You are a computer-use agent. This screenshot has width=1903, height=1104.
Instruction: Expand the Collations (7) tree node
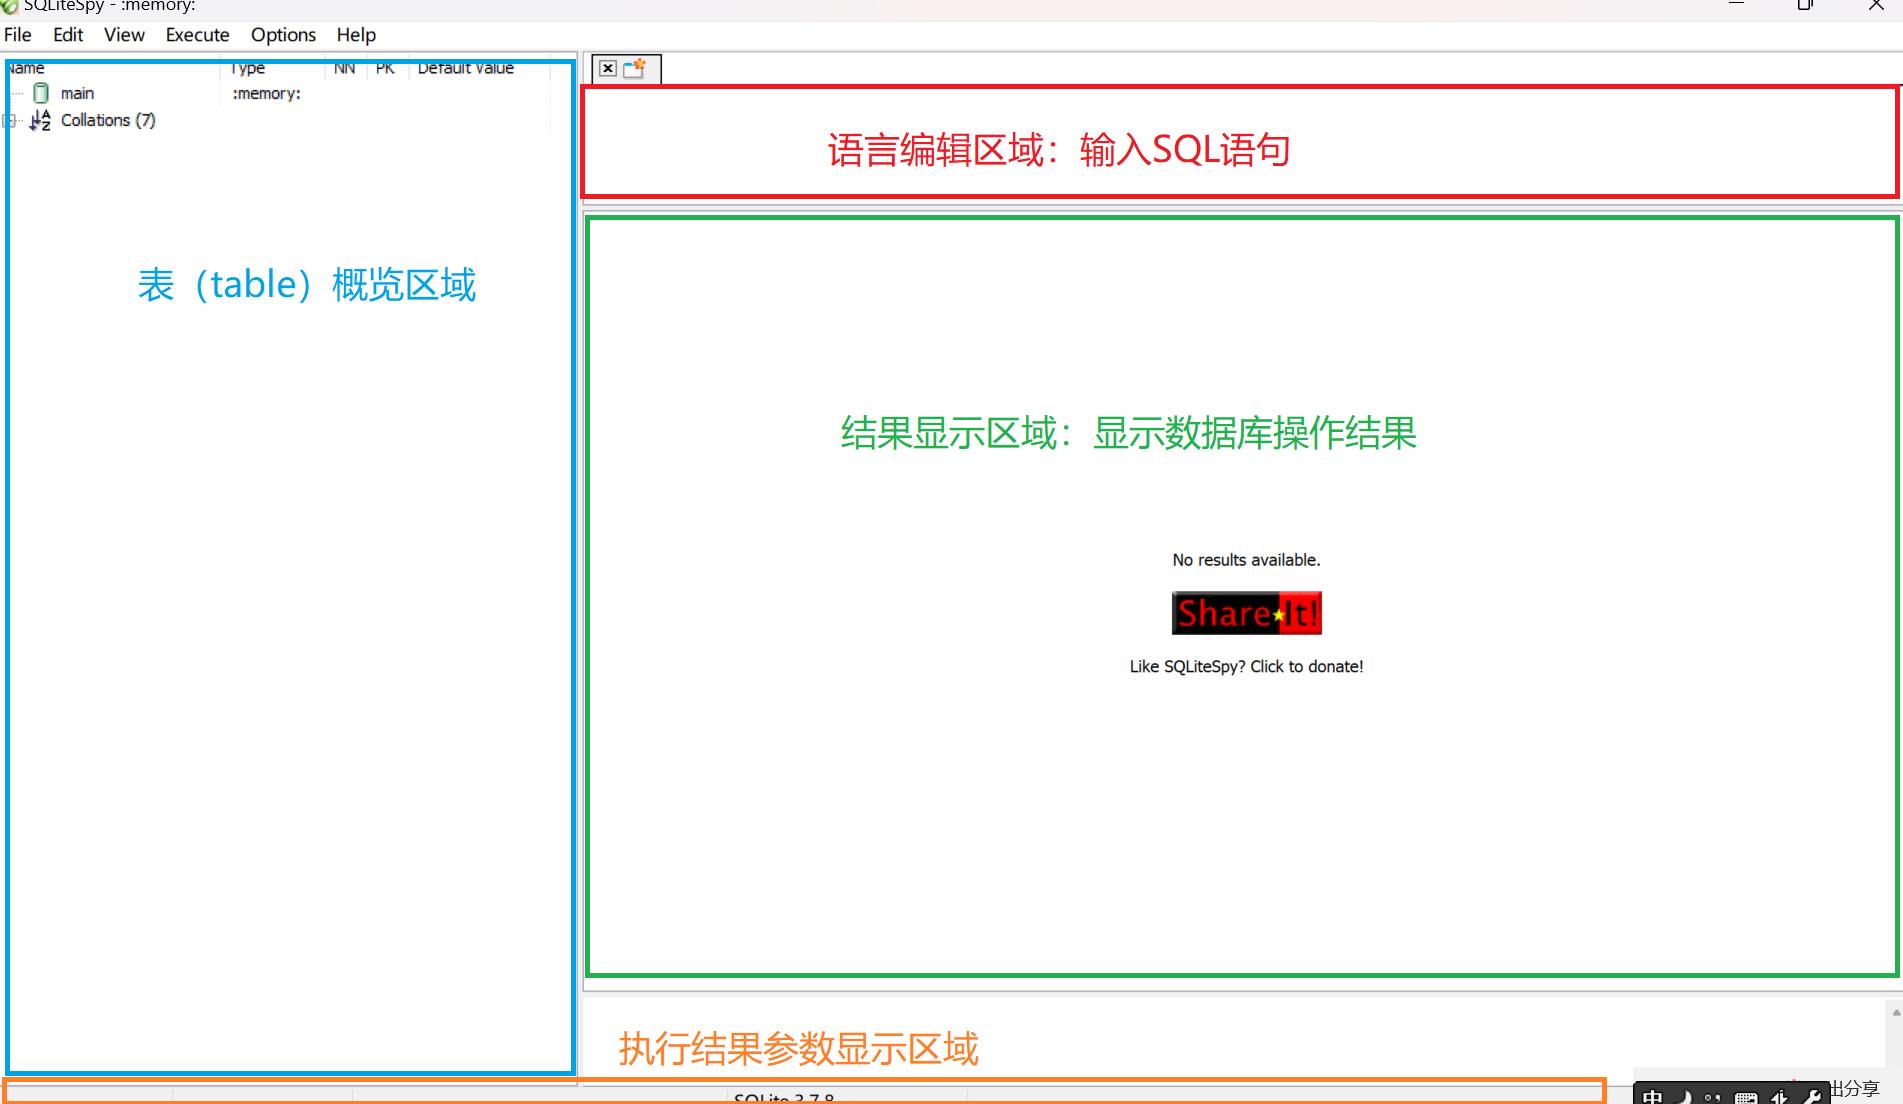tap(8, 120)
